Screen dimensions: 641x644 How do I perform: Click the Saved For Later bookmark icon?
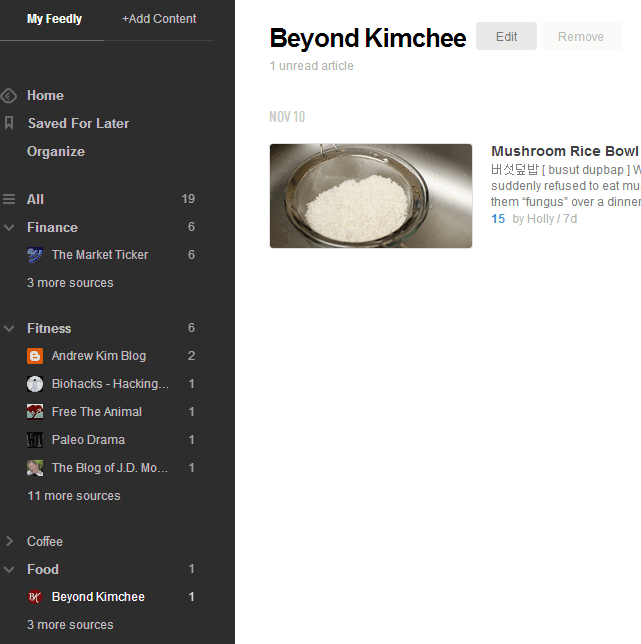point(9,123)
